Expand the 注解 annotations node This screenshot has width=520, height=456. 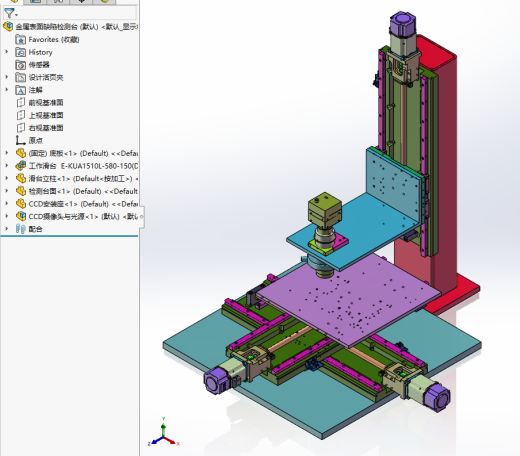click(x=7, y=90)
